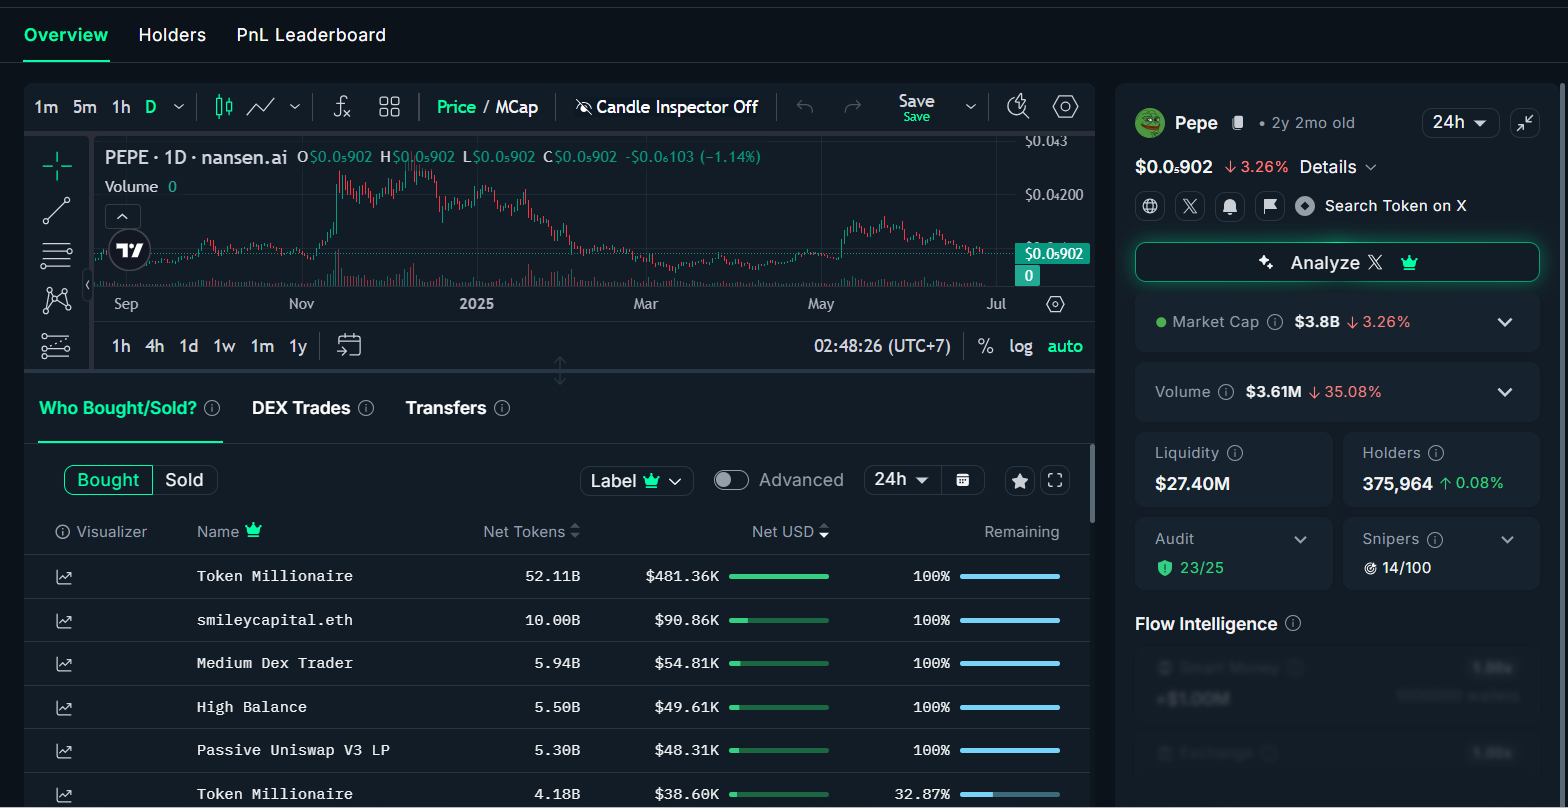The height and width of the screenshot is (808, 1568).
Task: Select the pattern drawing tool
Action: pos(57,300)
